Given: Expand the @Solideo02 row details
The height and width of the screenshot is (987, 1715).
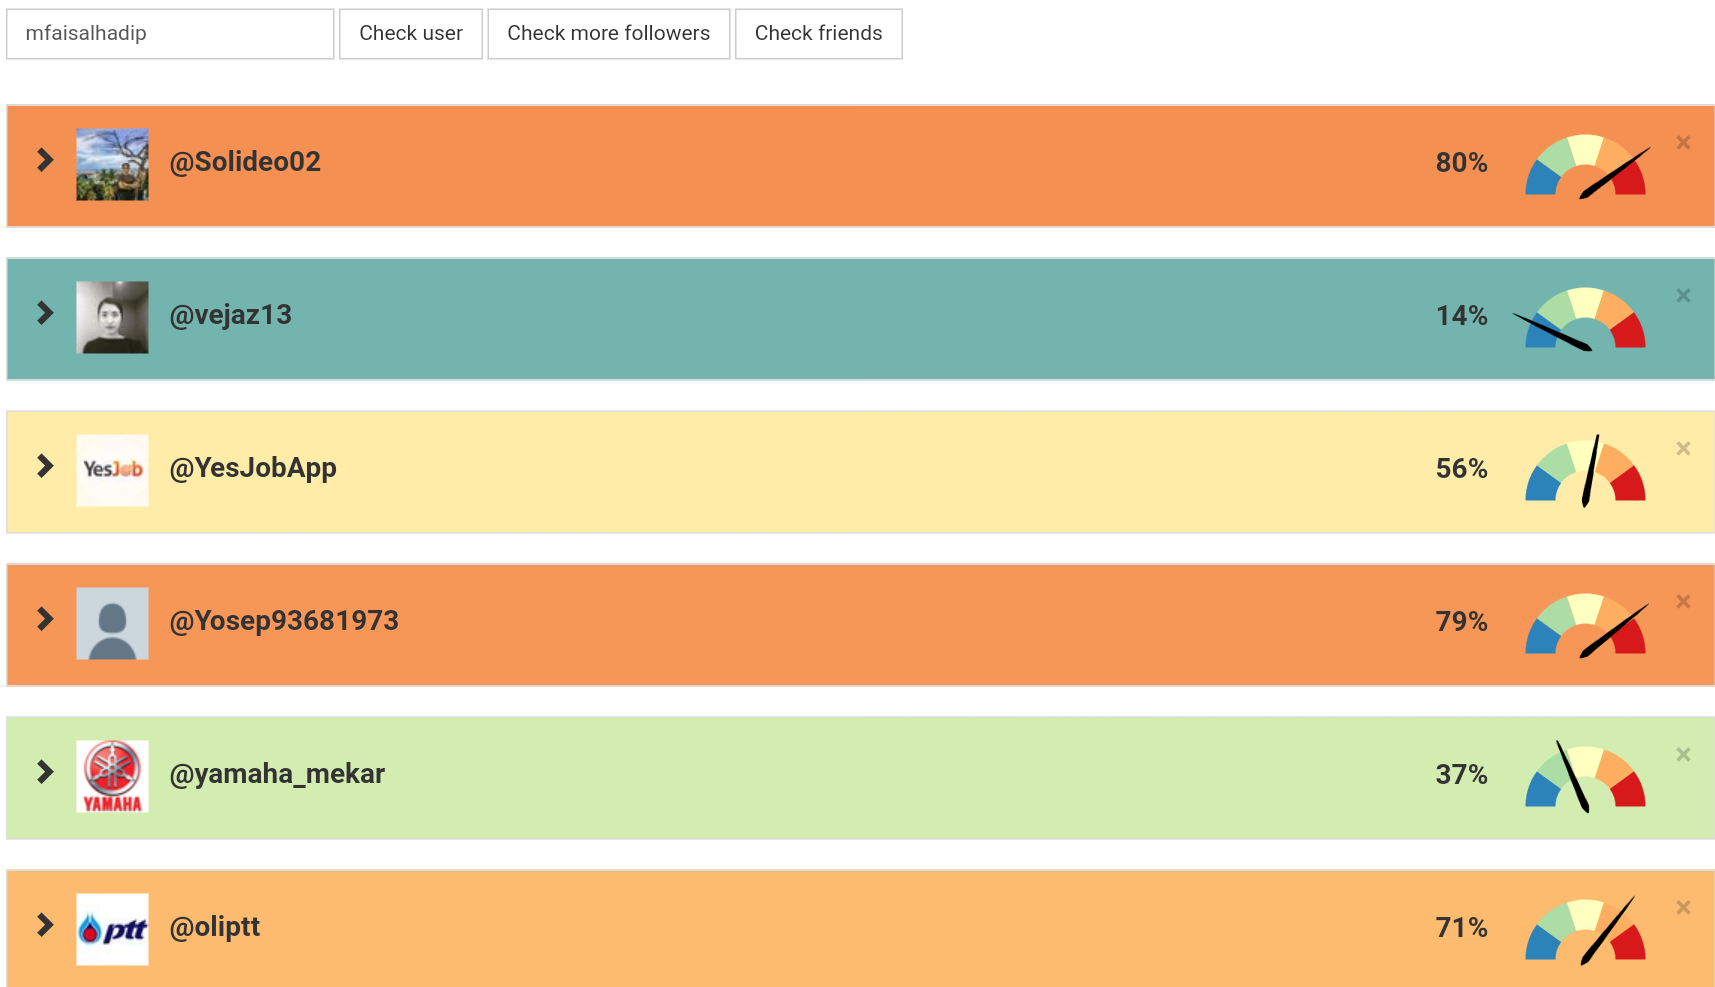Looking at the screenshot, I should click(x=45, y=160).
